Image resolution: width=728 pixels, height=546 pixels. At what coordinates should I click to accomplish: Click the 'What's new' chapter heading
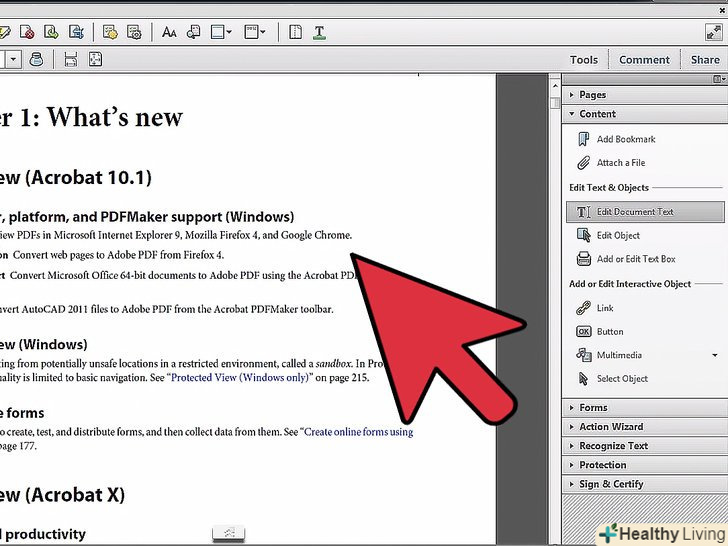point(114,117)
